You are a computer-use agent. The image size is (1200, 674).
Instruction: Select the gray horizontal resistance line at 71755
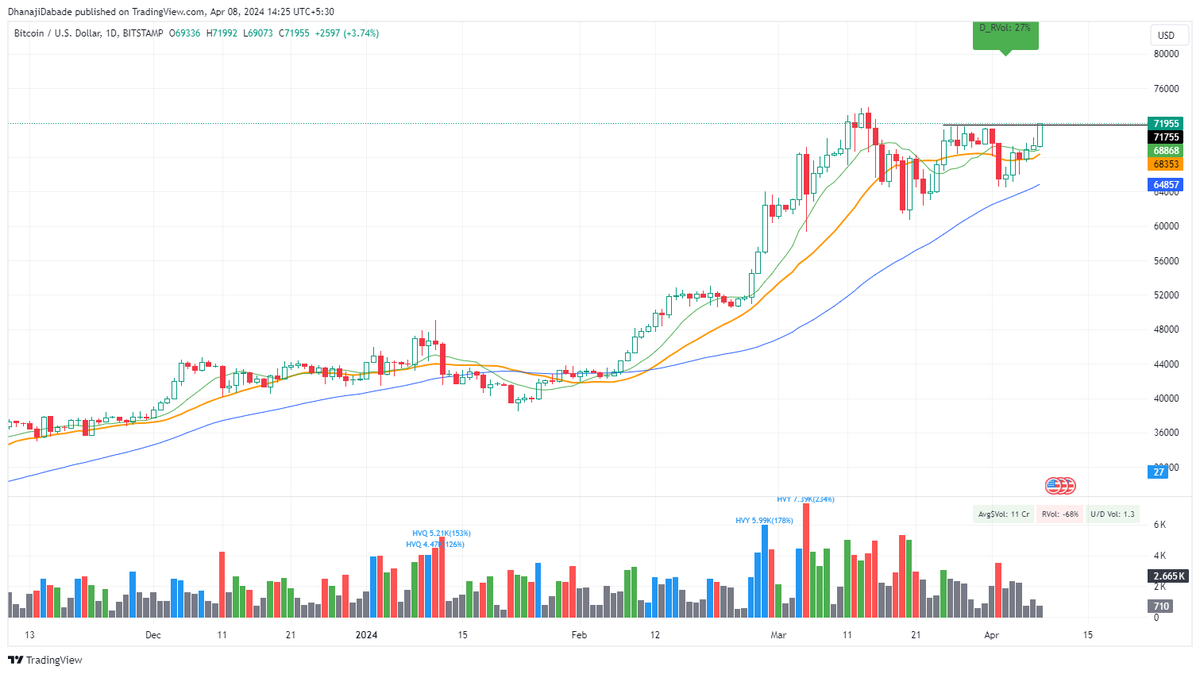click(1044, 125)
